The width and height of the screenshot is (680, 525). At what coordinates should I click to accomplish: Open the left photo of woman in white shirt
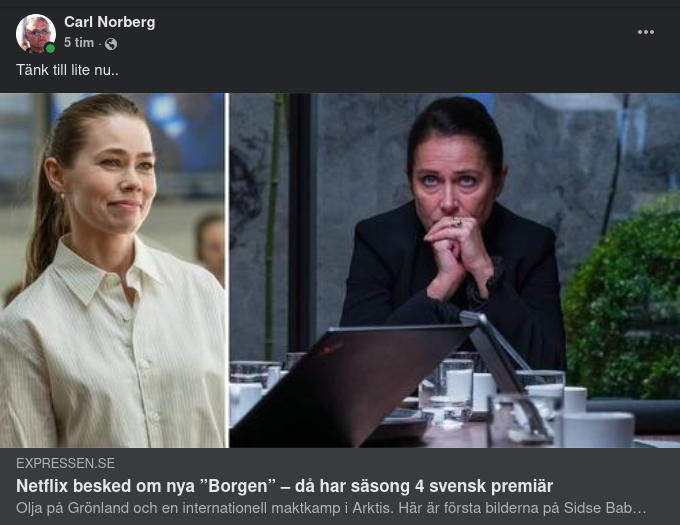pyautogui.click(x=113, y=271)
